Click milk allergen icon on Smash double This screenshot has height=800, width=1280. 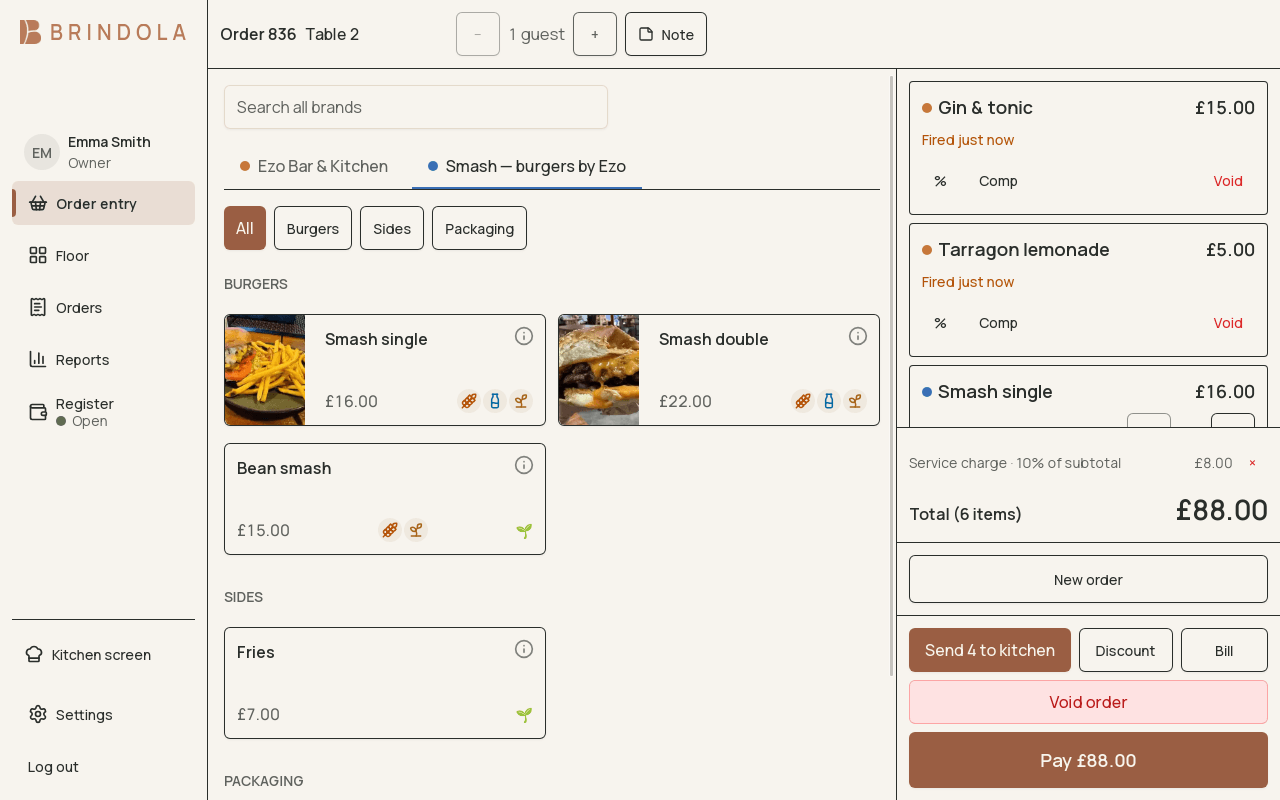click(829, 401)
